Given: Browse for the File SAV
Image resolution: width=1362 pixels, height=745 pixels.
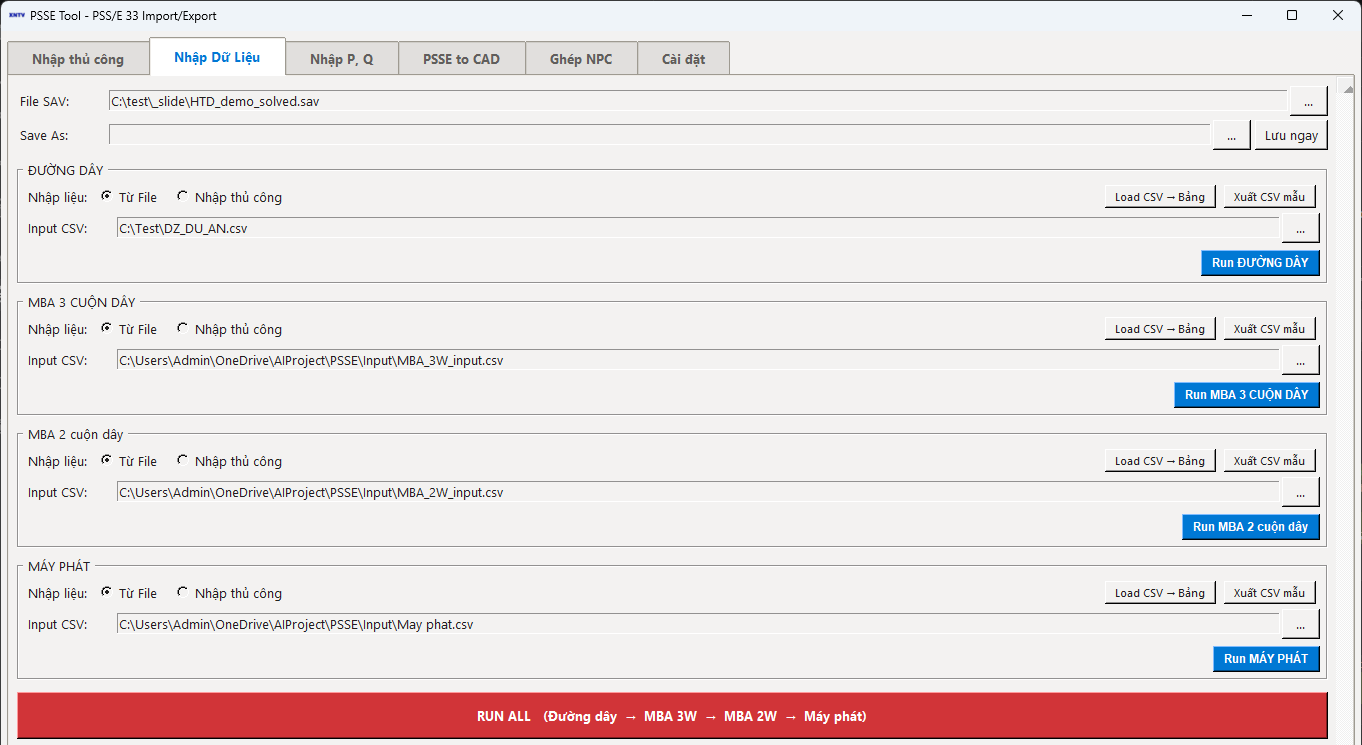Looking at the screenshot, I should [x=1308, y=102].
